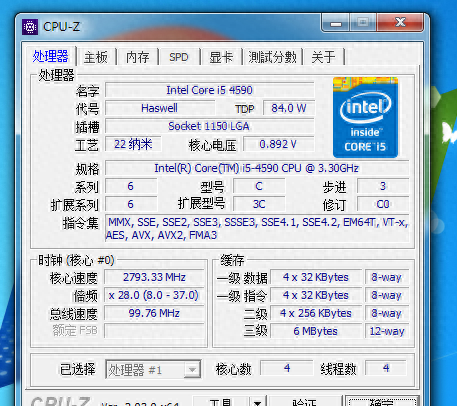457x406 pixels.
Task: Click the name field Intel Core i5 4590
Action: click(210, 90)
